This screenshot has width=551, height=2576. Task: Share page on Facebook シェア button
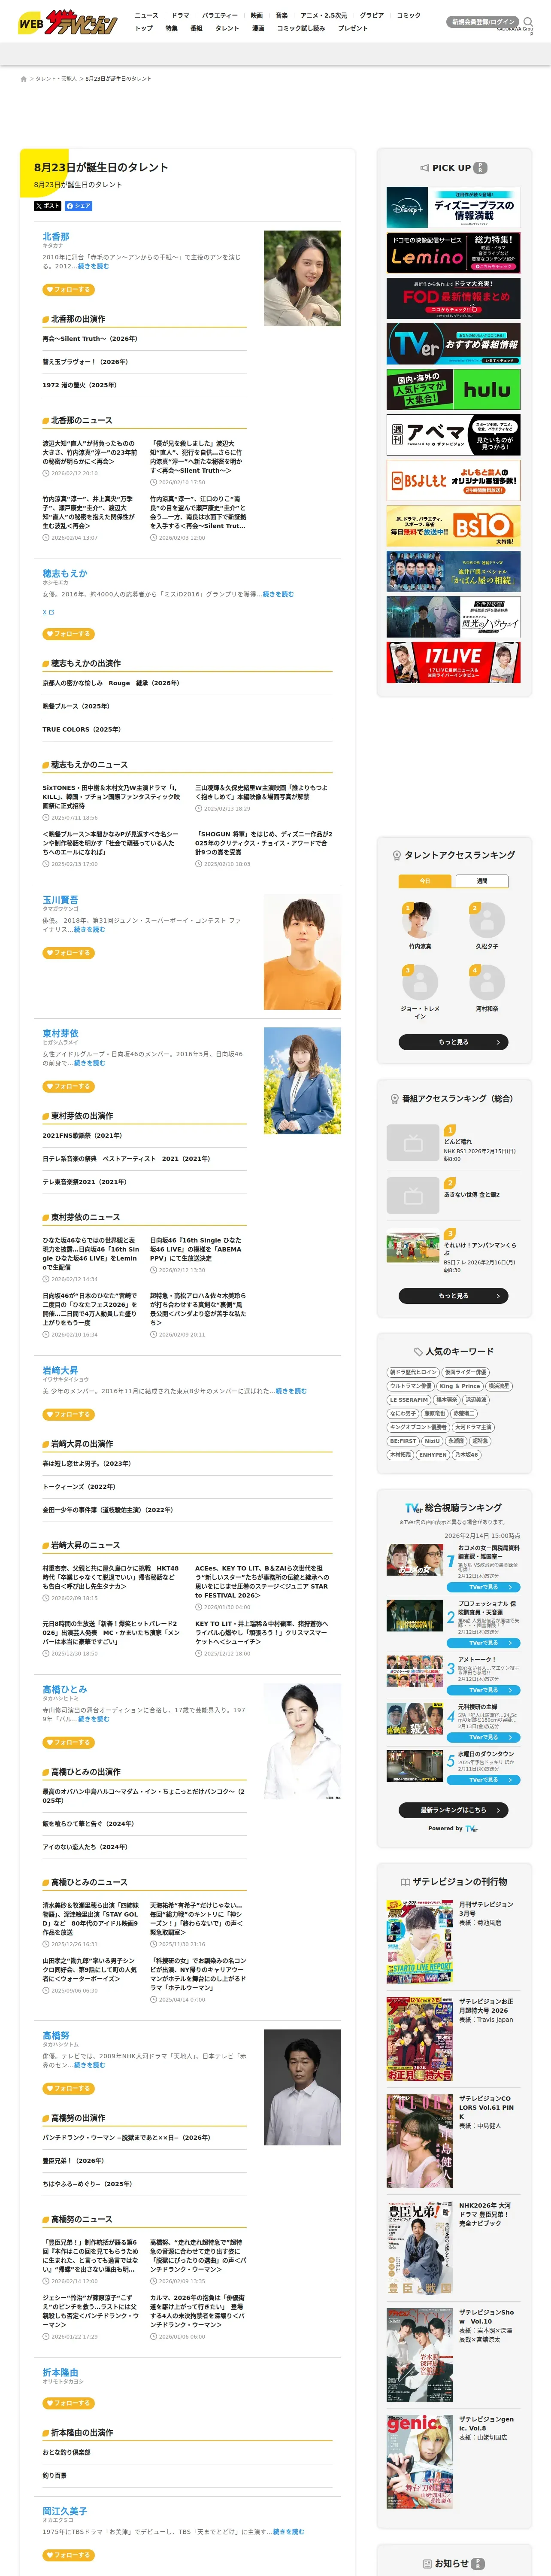[x=78, y=206]
